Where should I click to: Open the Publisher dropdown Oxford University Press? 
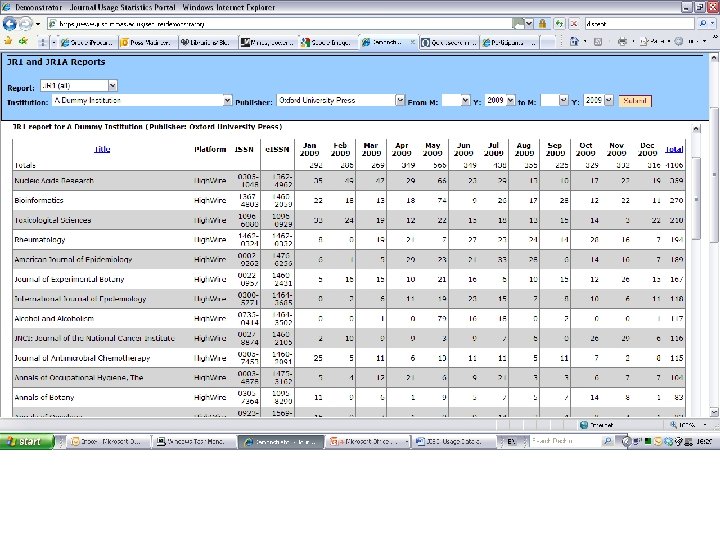[x=341, y=101]
